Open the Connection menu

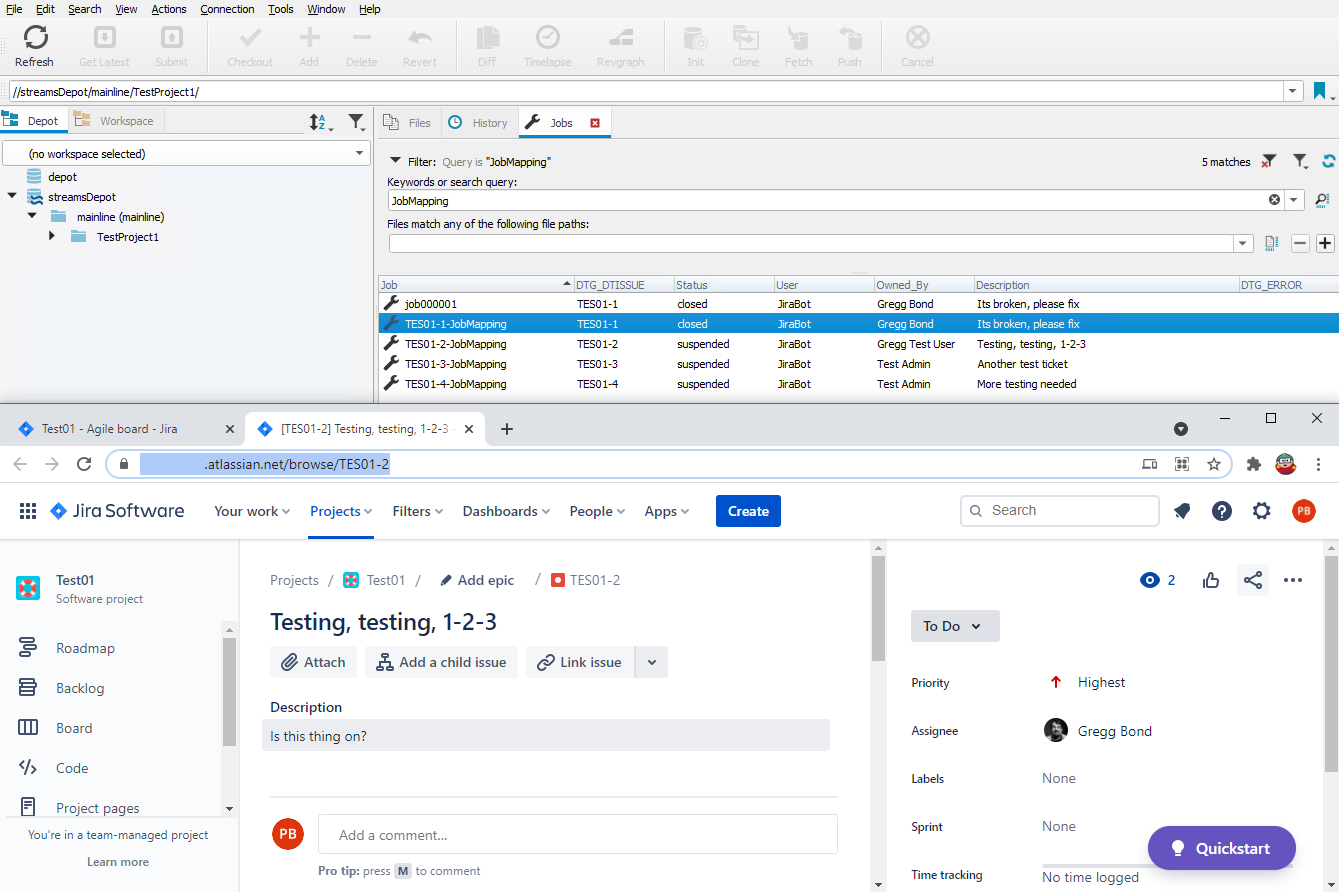[227, 9]
